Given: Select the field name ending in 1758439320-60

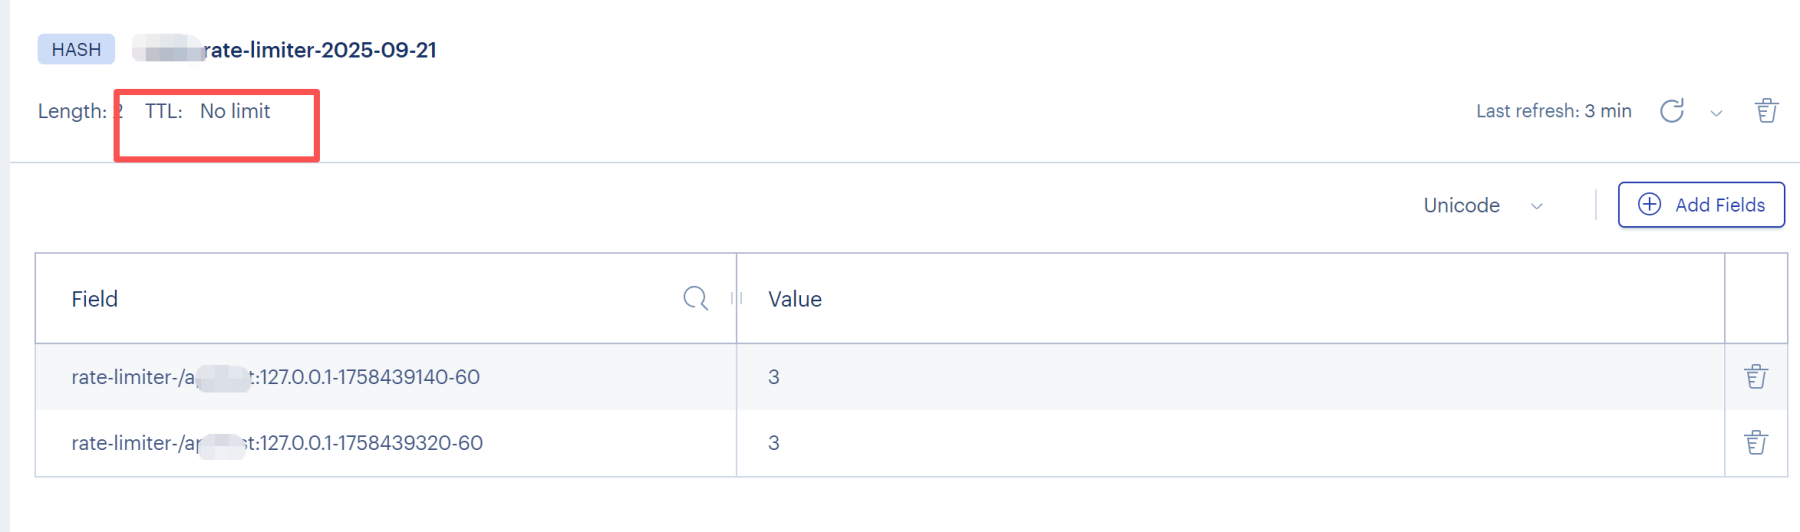Looking at the screenshot, I should pos(277,443).
